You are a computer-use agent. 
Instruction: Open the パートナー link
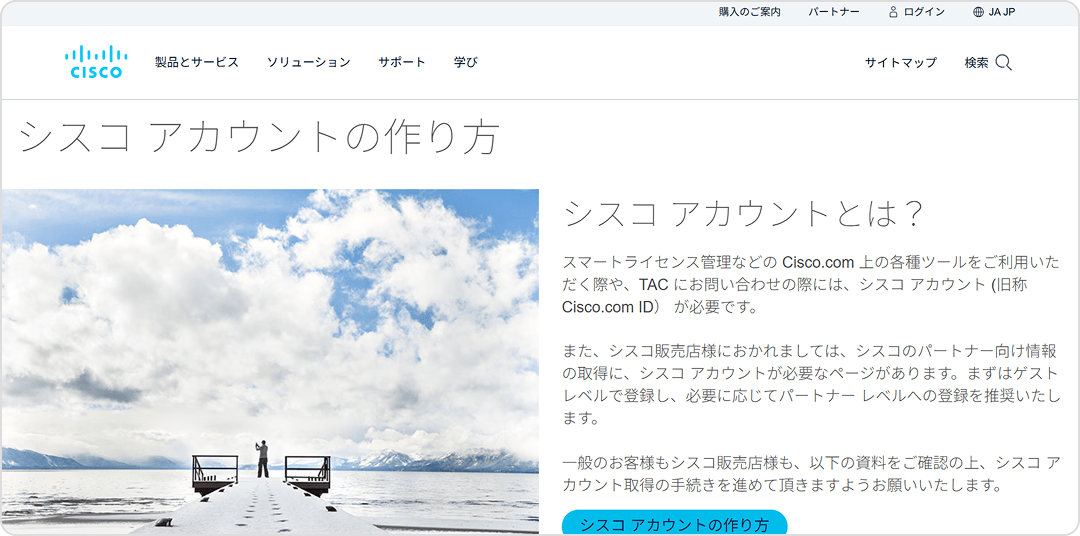[x=834, y=12]
